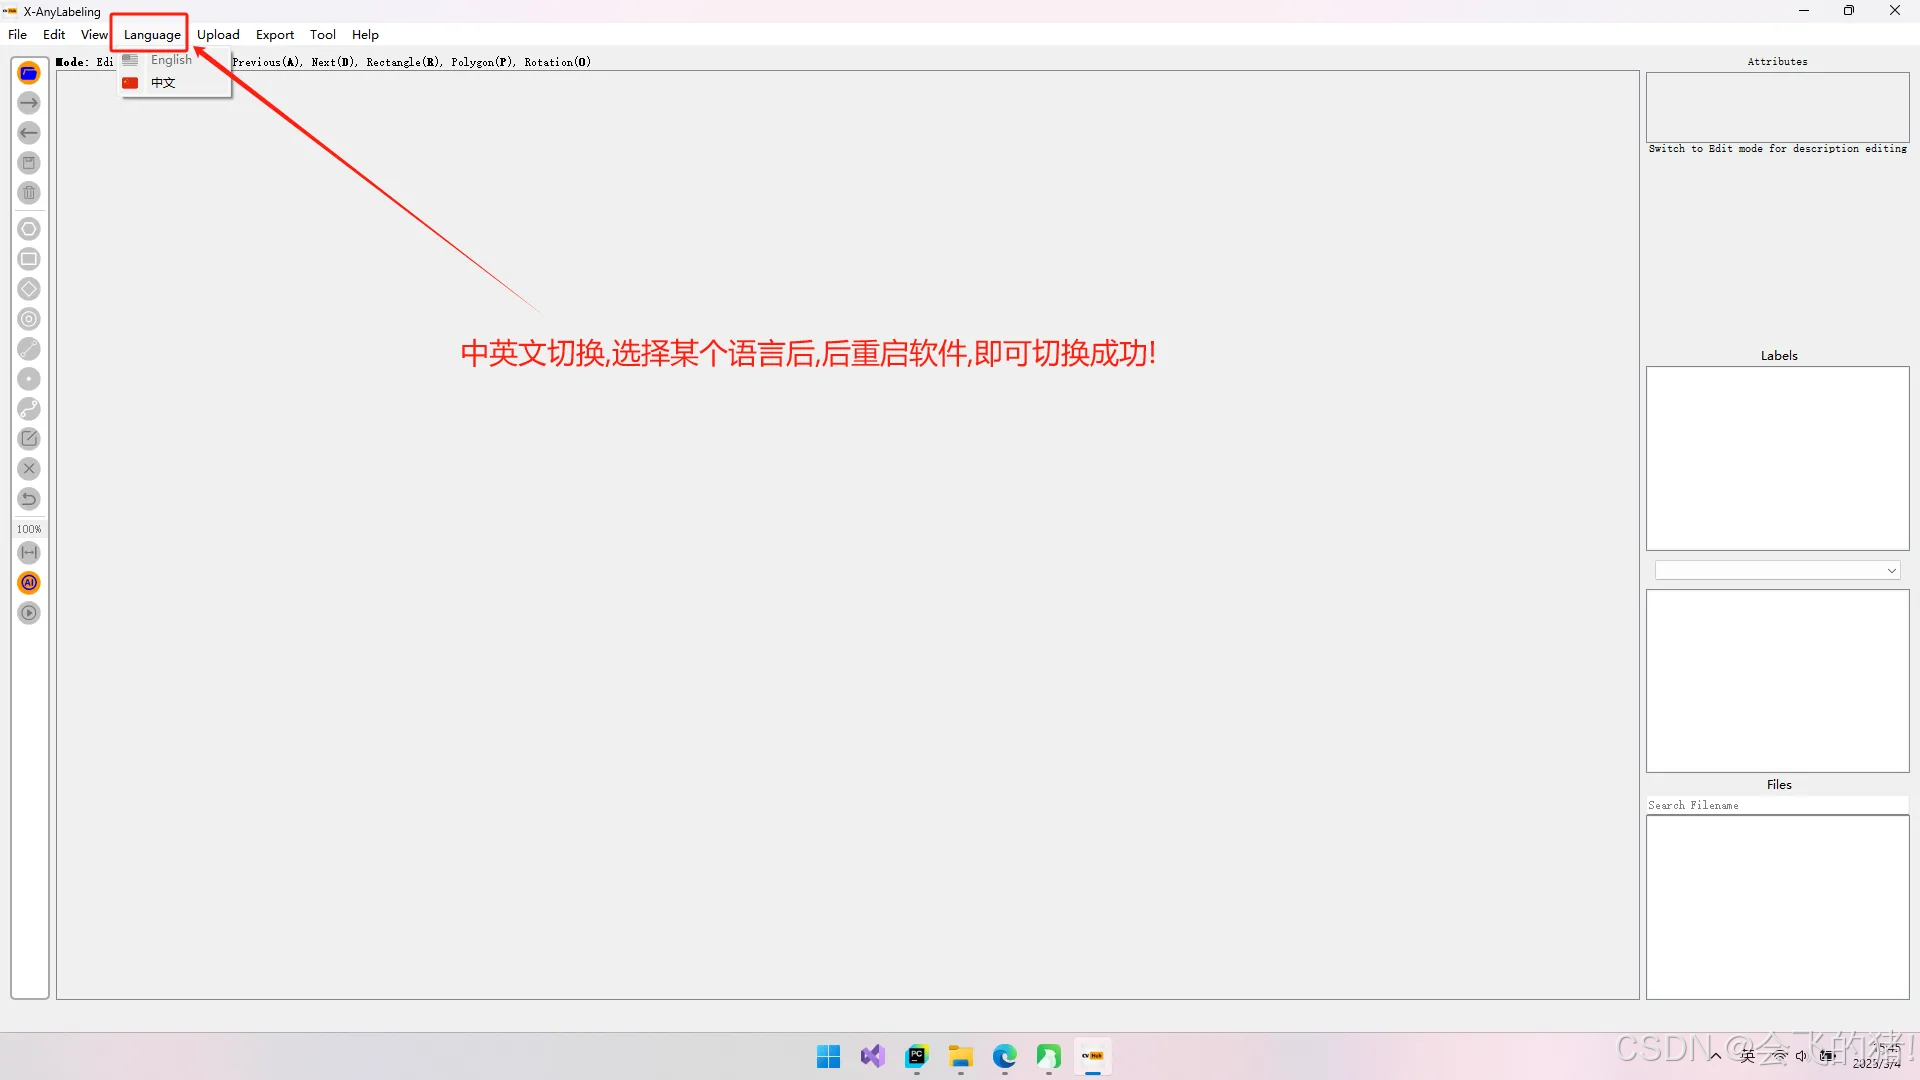
Task: Select the Rotated box (diamond) tool icon
Action: pyautogui.click(x=29, y=289)
